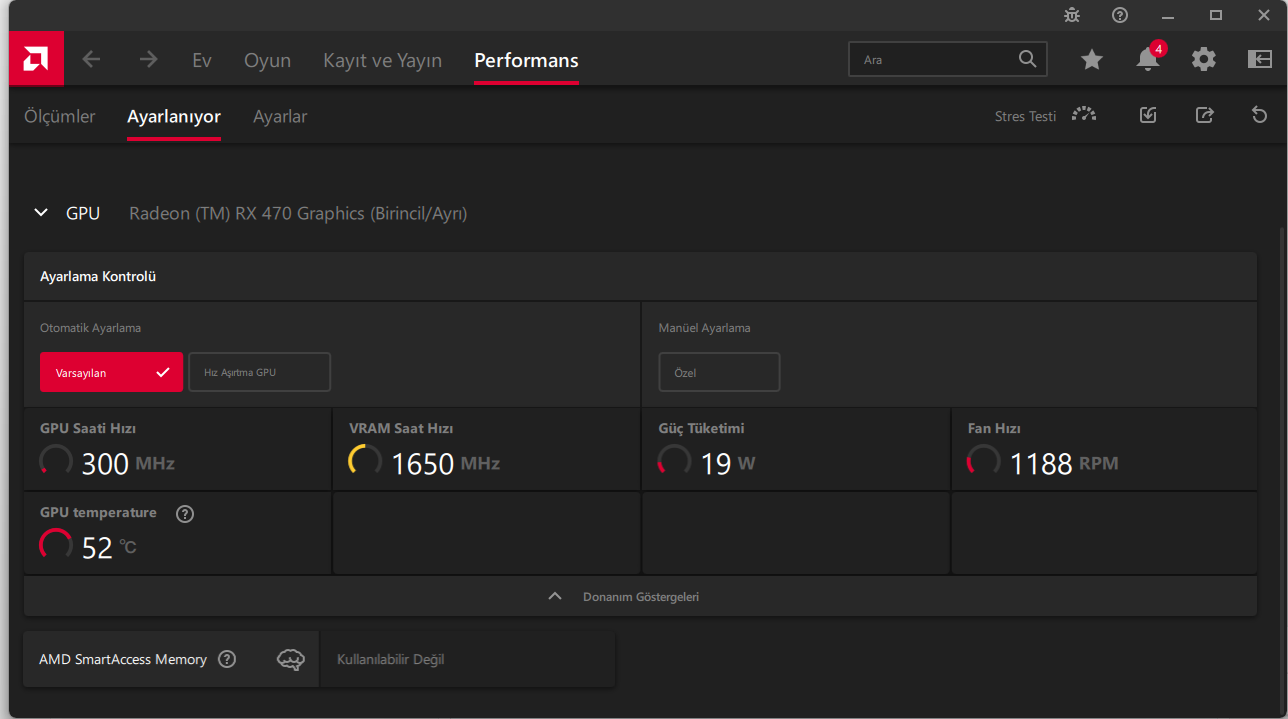This screenshot has width=1288, height=719.
Task: Open the favorites star icon
Action: [x=1092, y=60]
